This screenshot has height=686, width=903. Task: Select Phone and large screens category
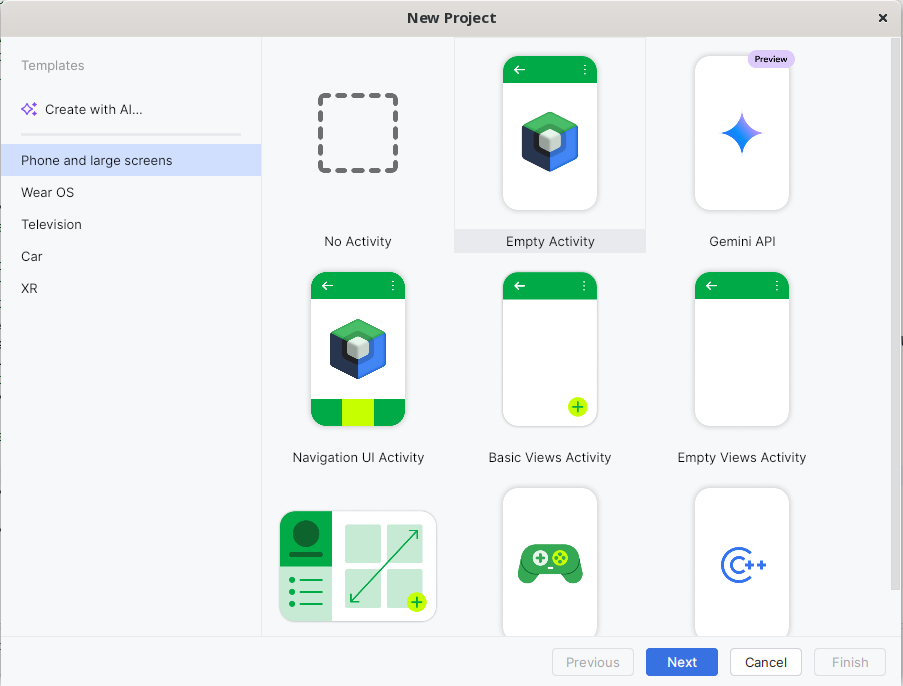[131, 160]
